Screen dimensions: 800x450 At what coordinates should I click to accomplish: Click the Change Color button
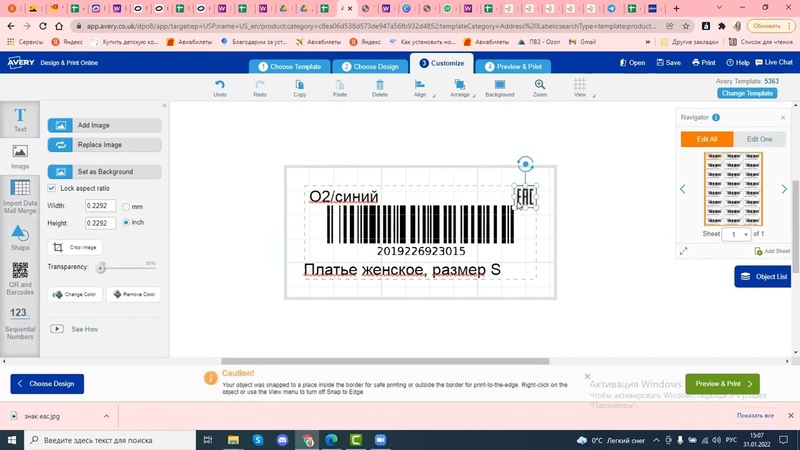point(75,294)
